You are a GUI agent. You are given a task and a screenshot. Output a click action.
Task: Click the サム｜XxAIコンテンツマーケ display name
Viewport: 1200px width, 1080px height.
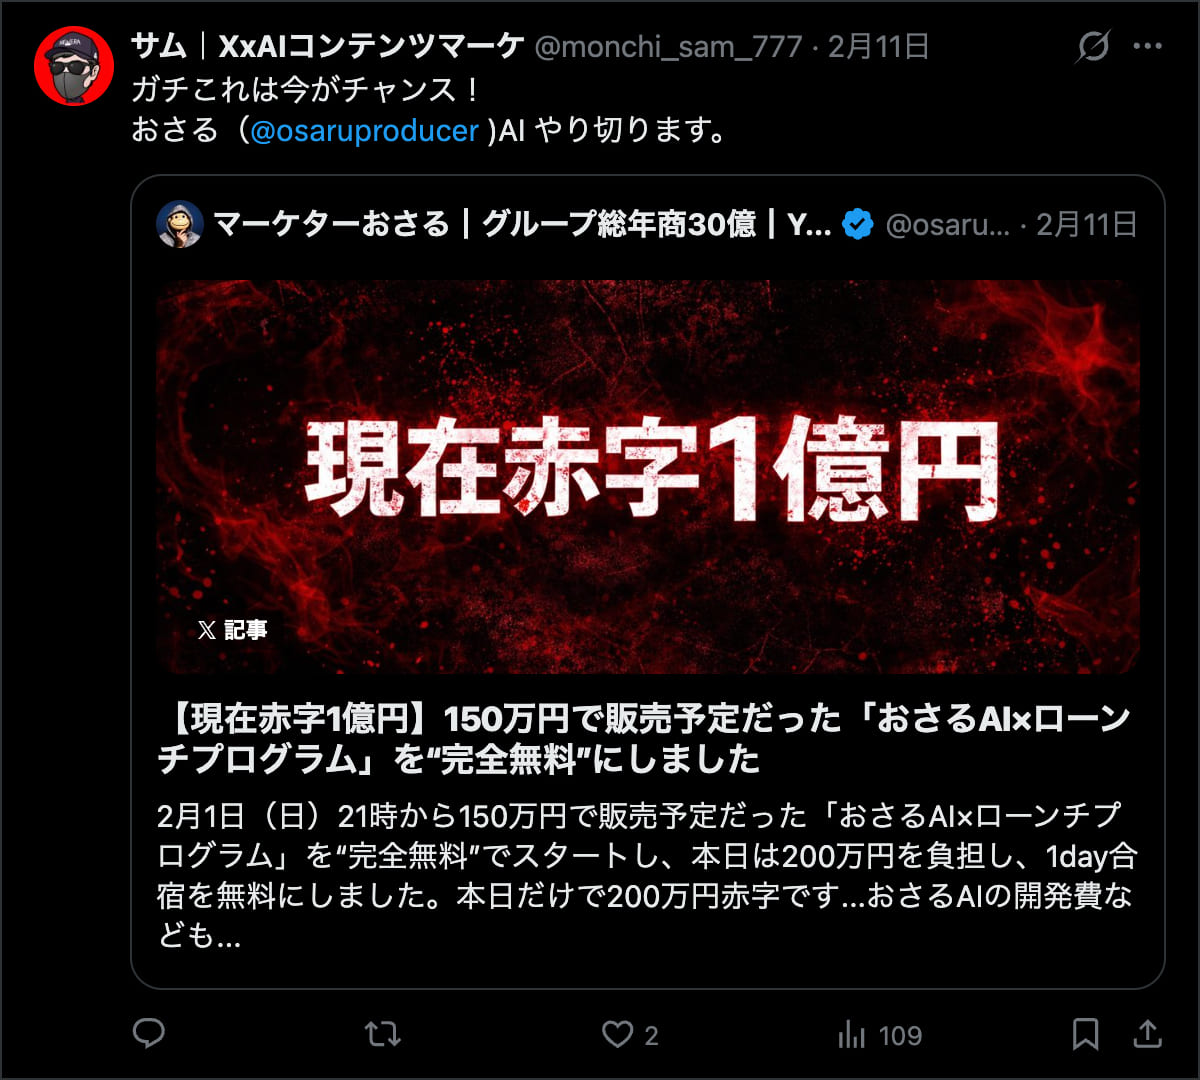328,46
